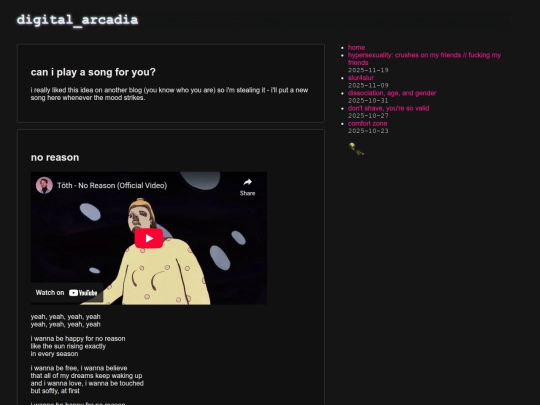540x405 pixels.
Task: Click the no reason heading
Action: 55,157
